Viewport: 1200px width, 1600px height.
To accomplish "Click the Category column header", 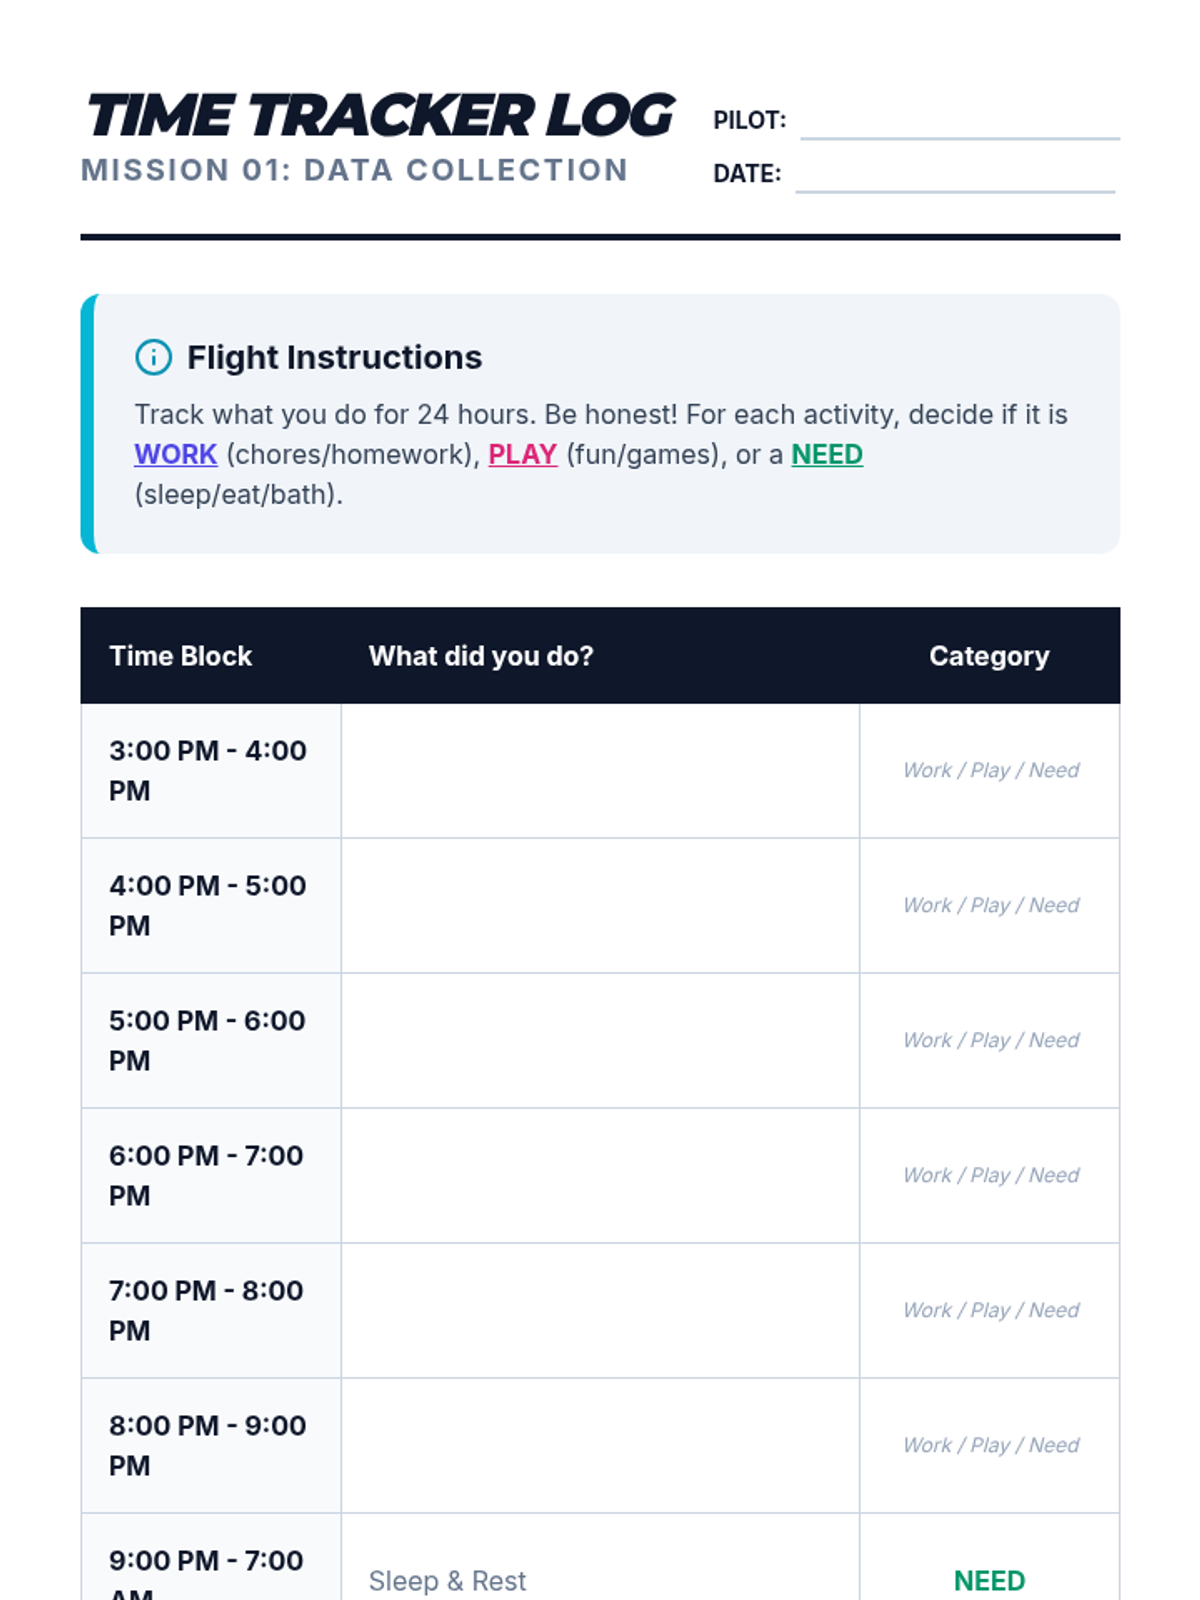I will (x=989, y=656).
